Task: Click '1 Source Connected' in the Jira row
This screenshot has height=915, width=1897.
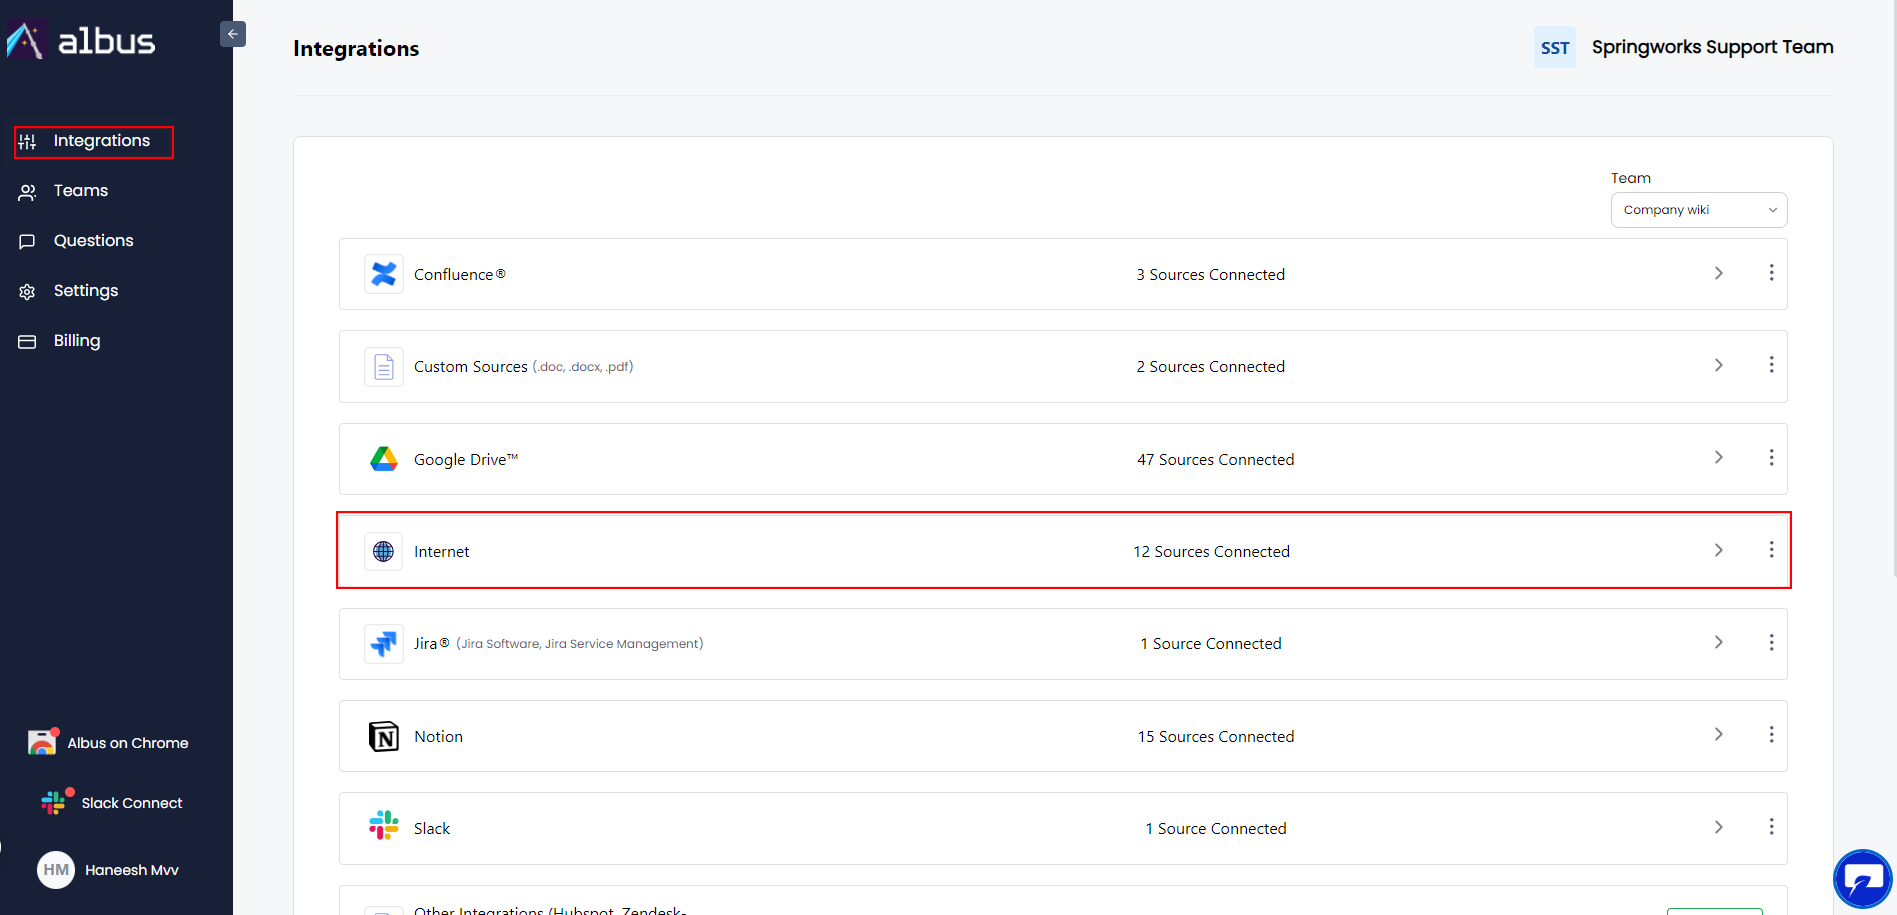Action: 1211,644
